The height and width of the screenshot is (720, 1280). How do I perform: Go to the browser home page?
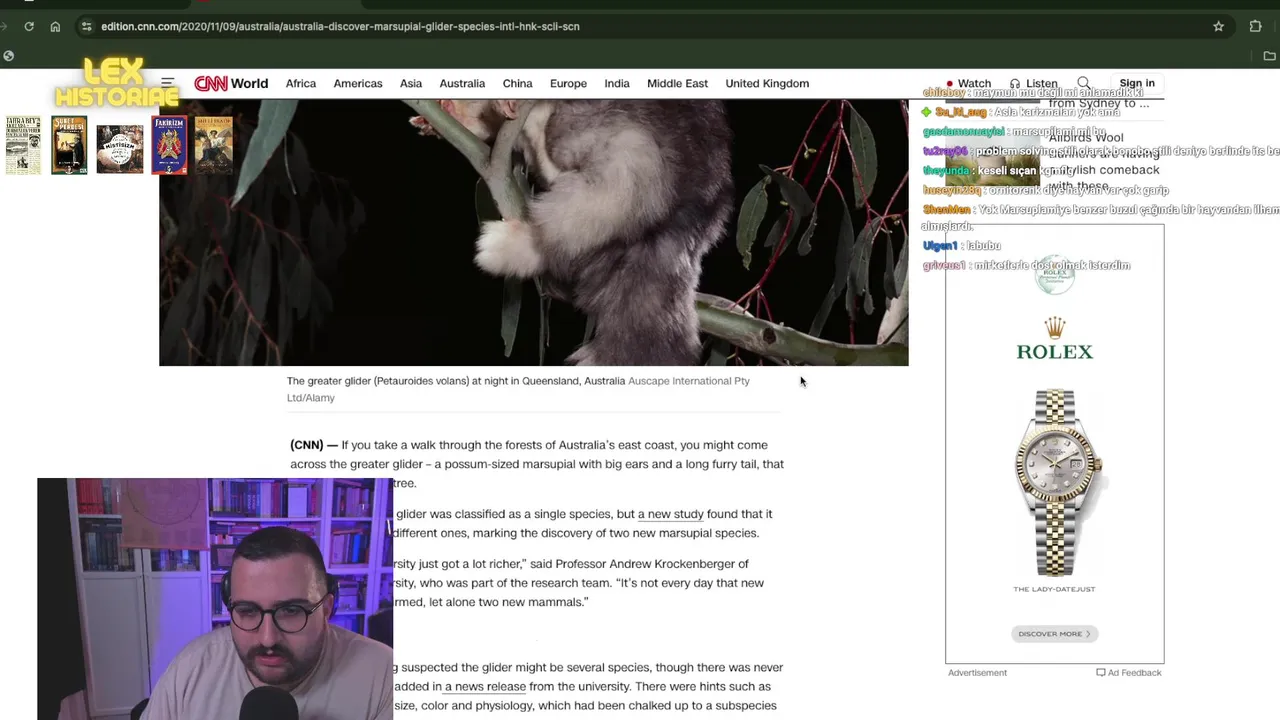click(55, 26)
